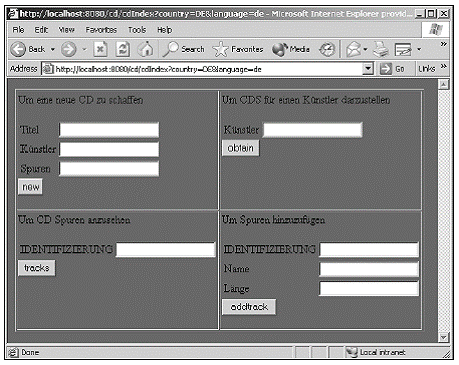Image resolution: width=459 pixels, height=365 pixels.
Task: Click the Titel input field
Action: click(x=109, y=130)
